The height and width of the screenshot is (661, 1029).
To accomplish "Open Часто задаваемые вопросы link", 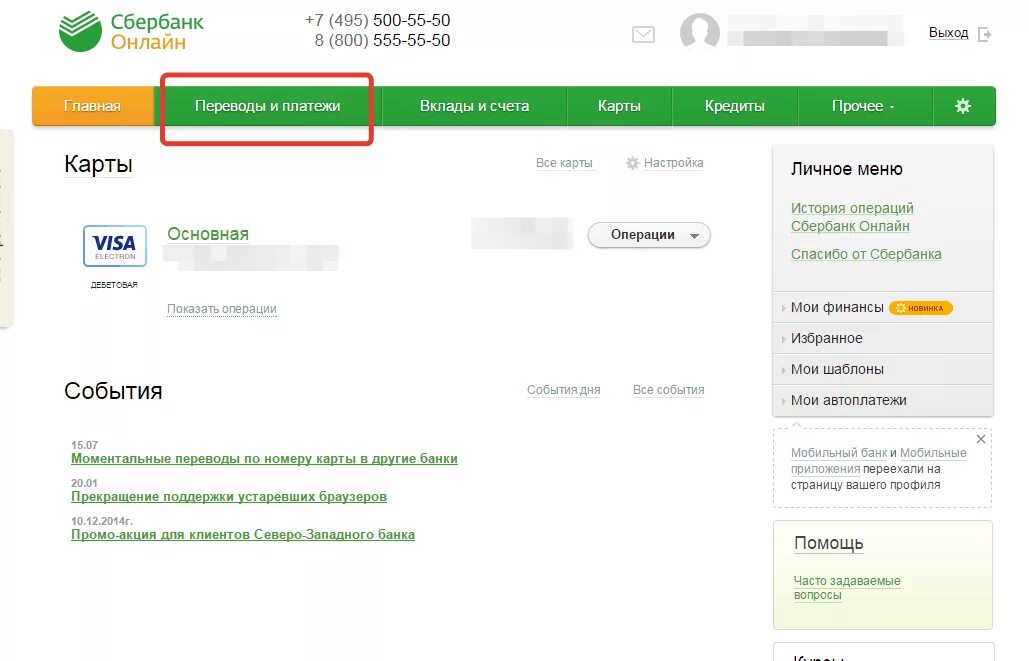I will (x=847, y=587).
